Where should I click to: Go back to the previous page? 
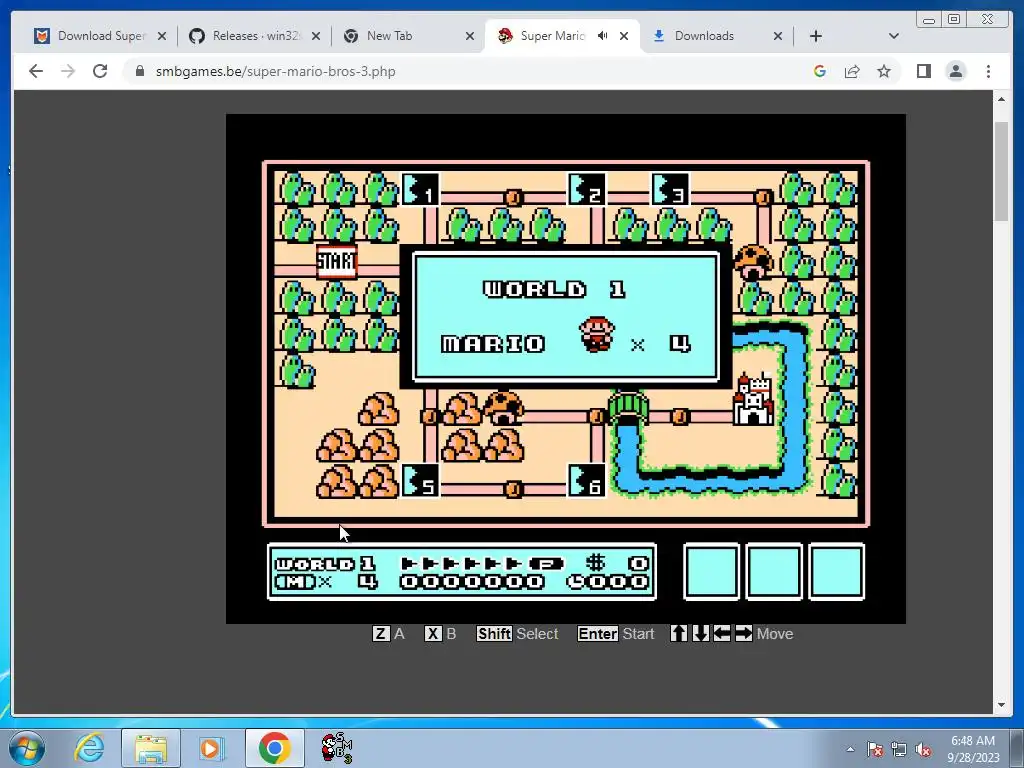coord(36,71)
